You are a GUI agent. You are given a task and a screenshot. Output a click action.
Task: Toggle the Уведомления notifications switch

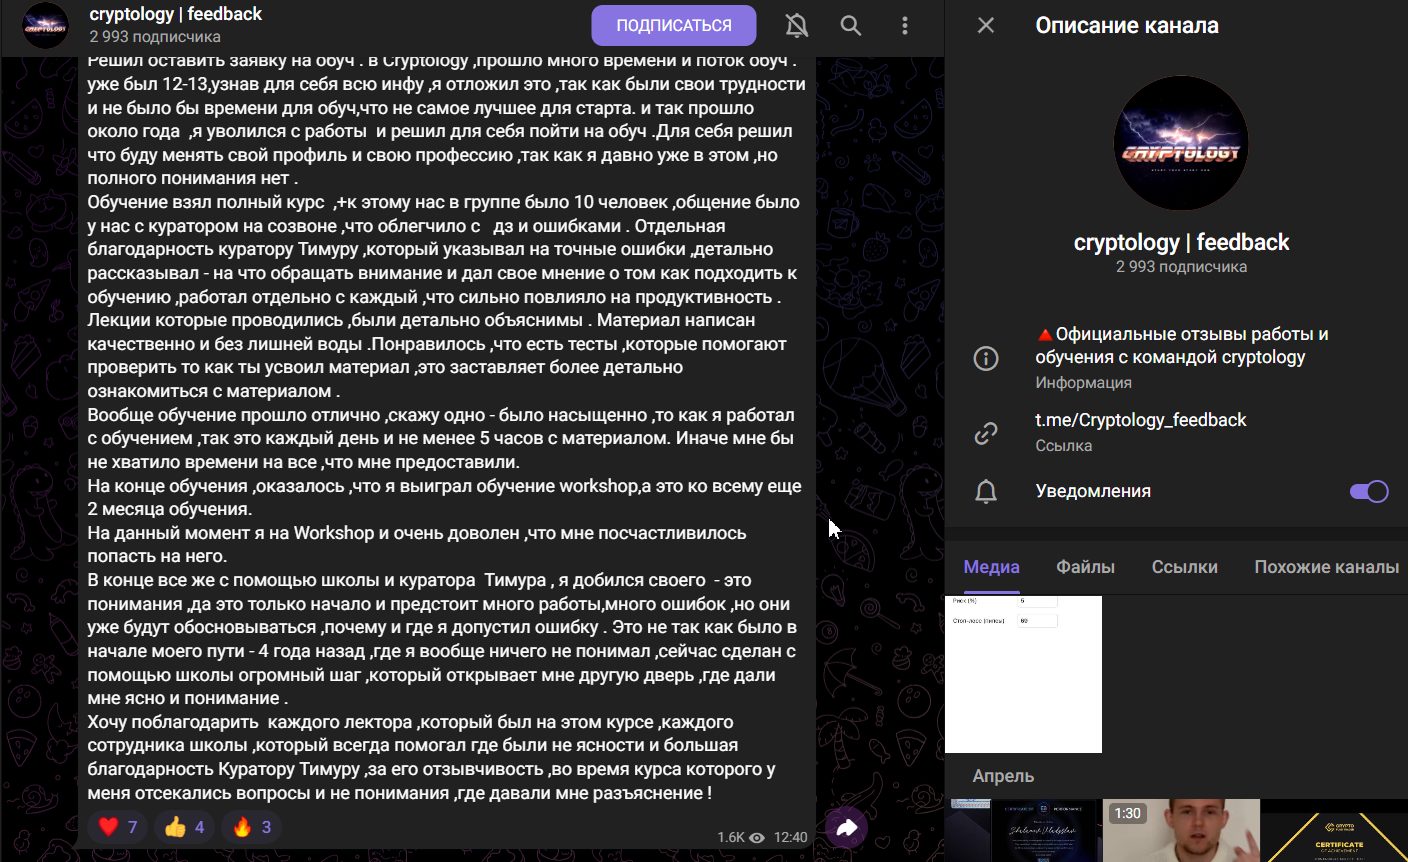pos(1369,491)
